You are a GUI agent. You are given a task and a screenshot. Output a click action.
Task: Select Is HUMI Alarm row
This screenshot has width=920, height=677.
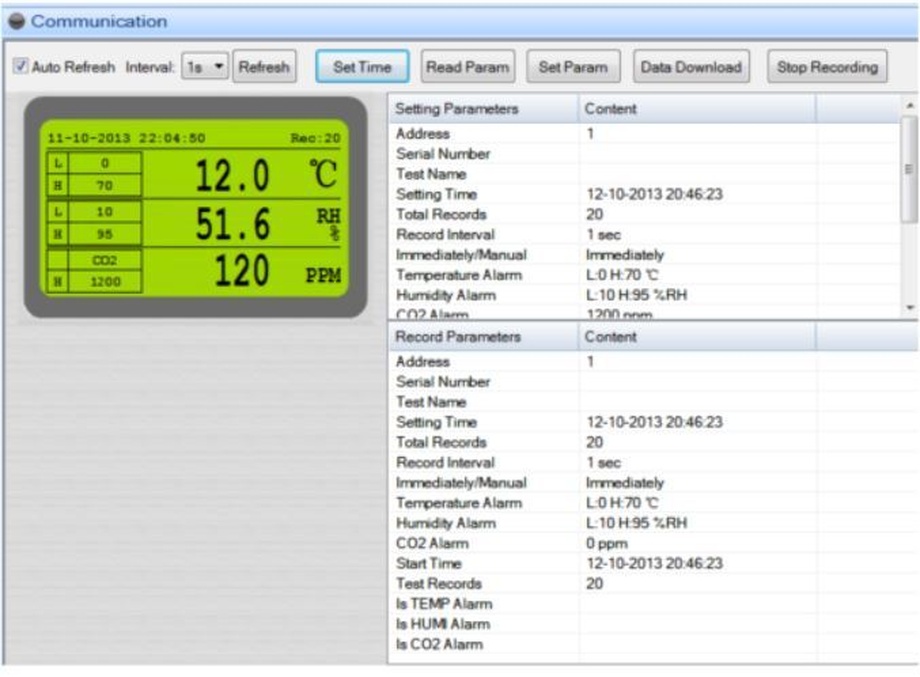point(653,624)
